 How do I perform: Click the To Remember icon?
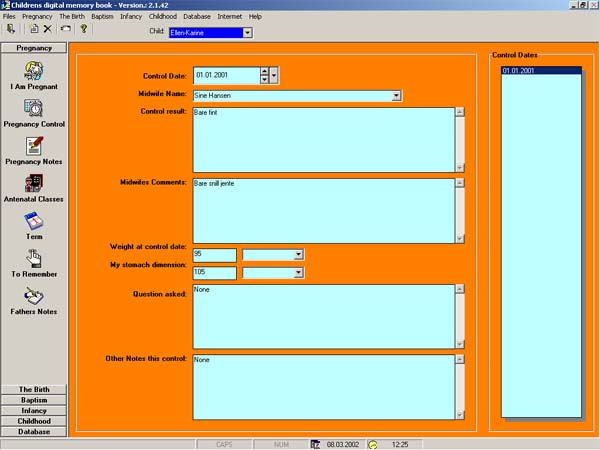click(x=34, y=259)
